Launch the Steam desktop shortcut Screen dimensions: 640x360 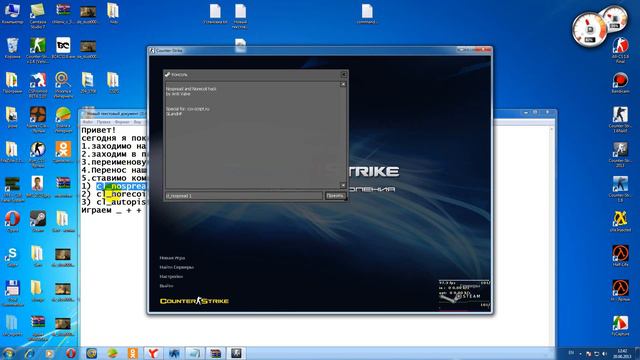(38, 221)
